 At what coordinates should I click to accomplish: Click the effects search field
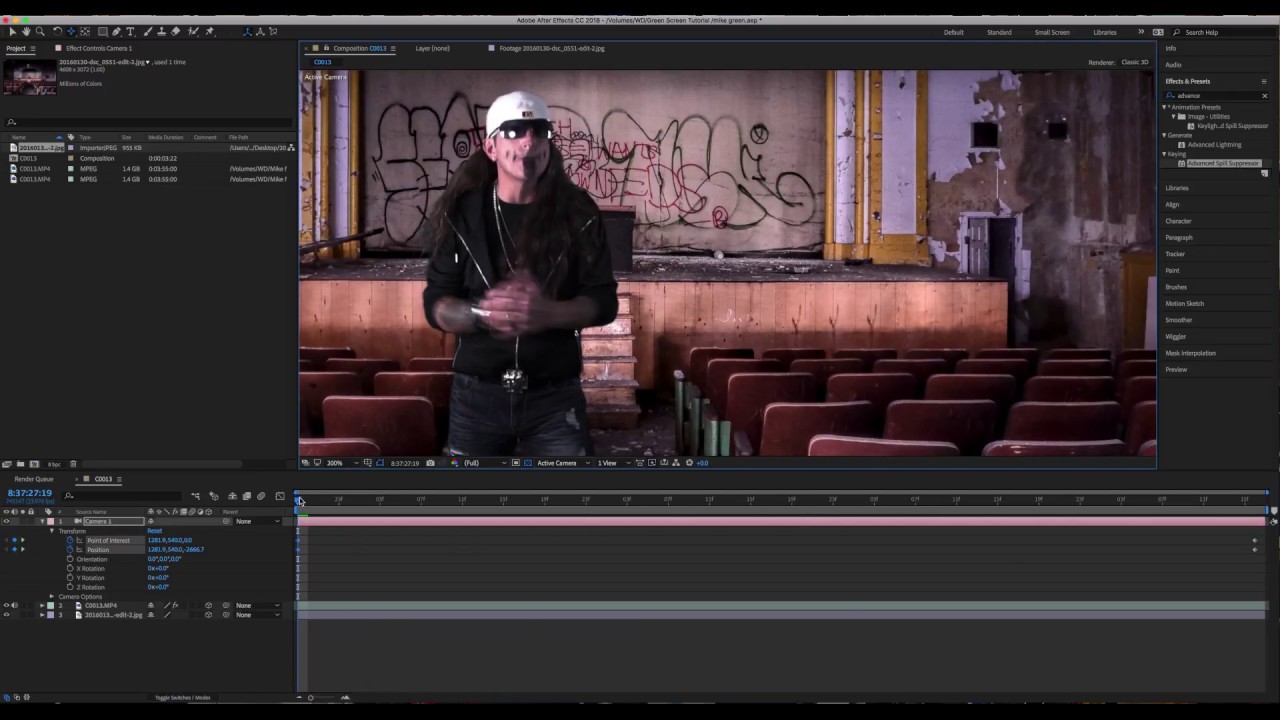coord(1216,96)
